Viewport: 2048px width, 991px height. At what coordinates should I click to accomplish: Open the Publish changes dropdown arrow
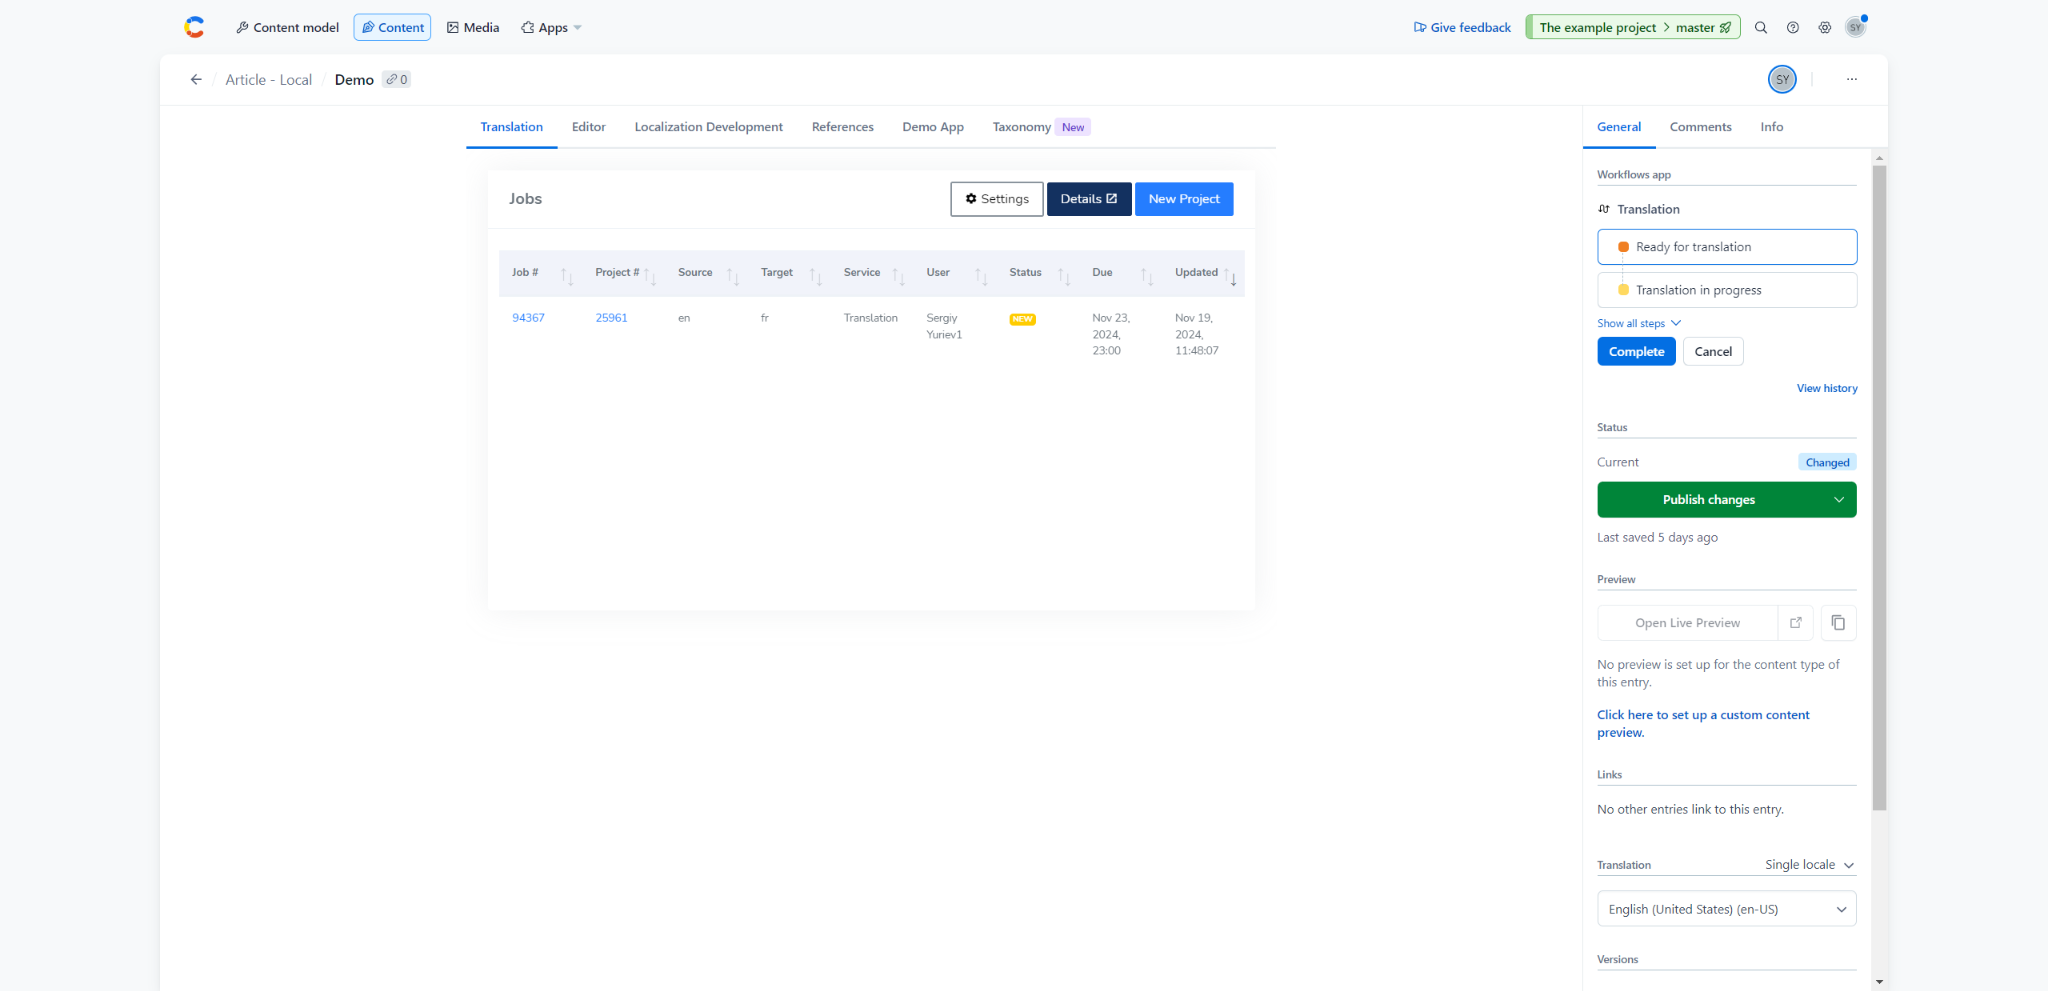(1838, 500)
